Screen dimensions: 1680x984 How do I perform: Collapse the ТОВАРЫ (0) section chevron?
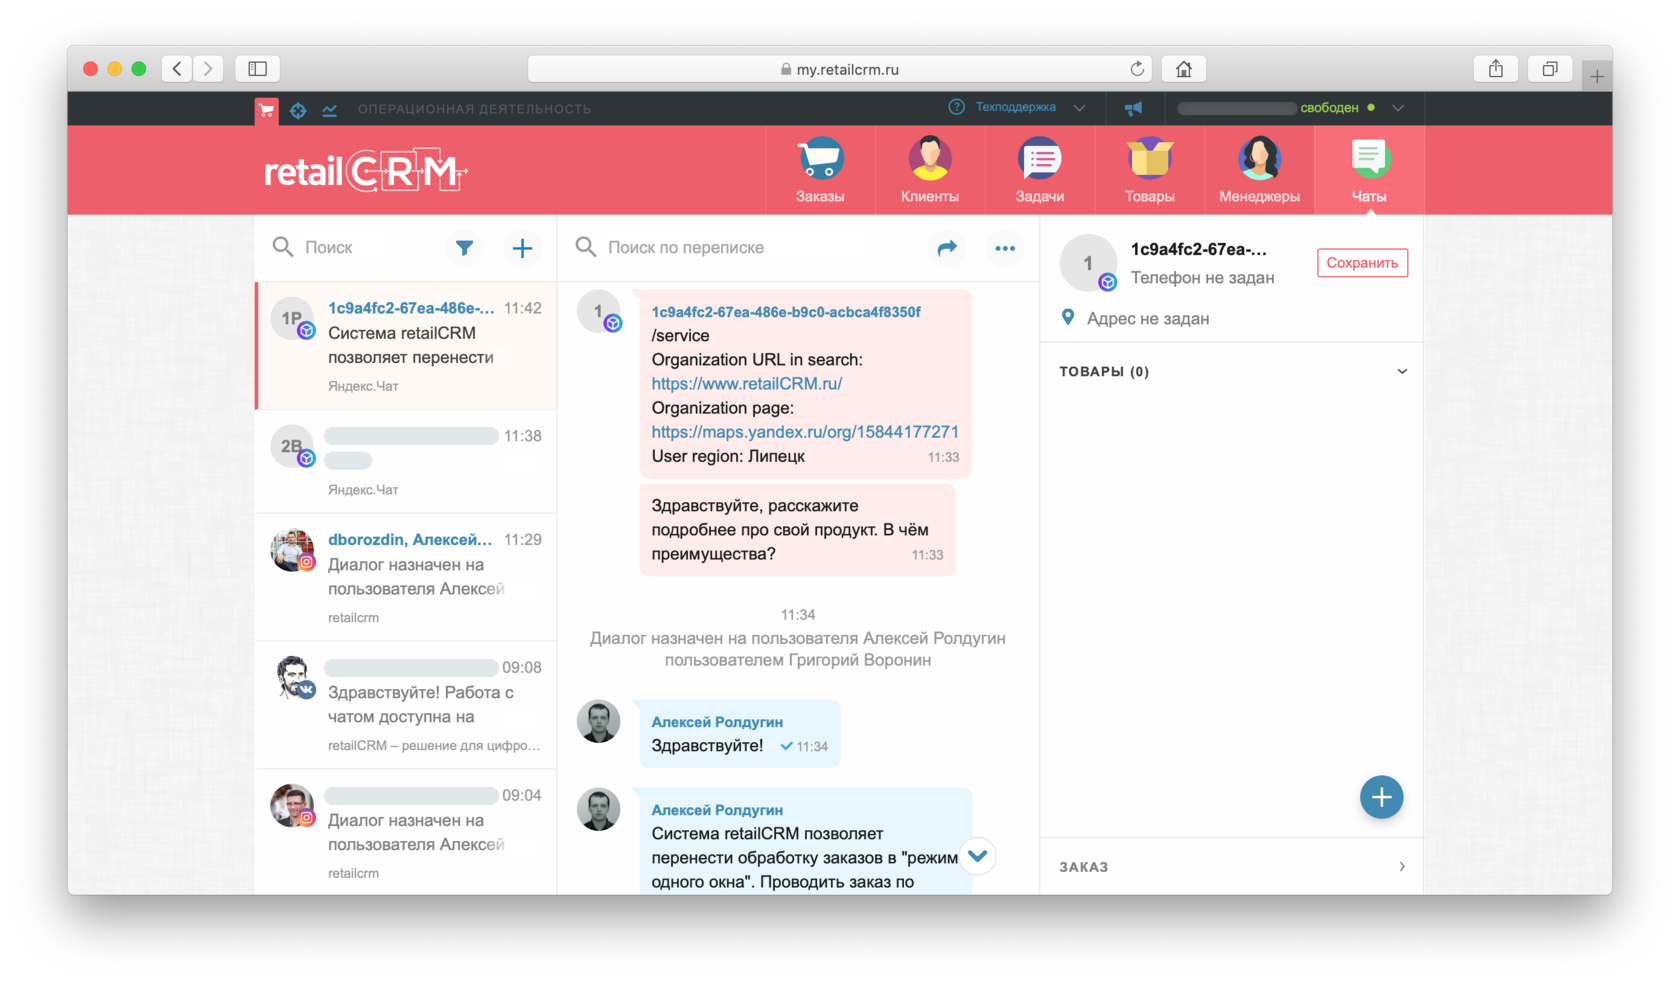(1402, 371)
